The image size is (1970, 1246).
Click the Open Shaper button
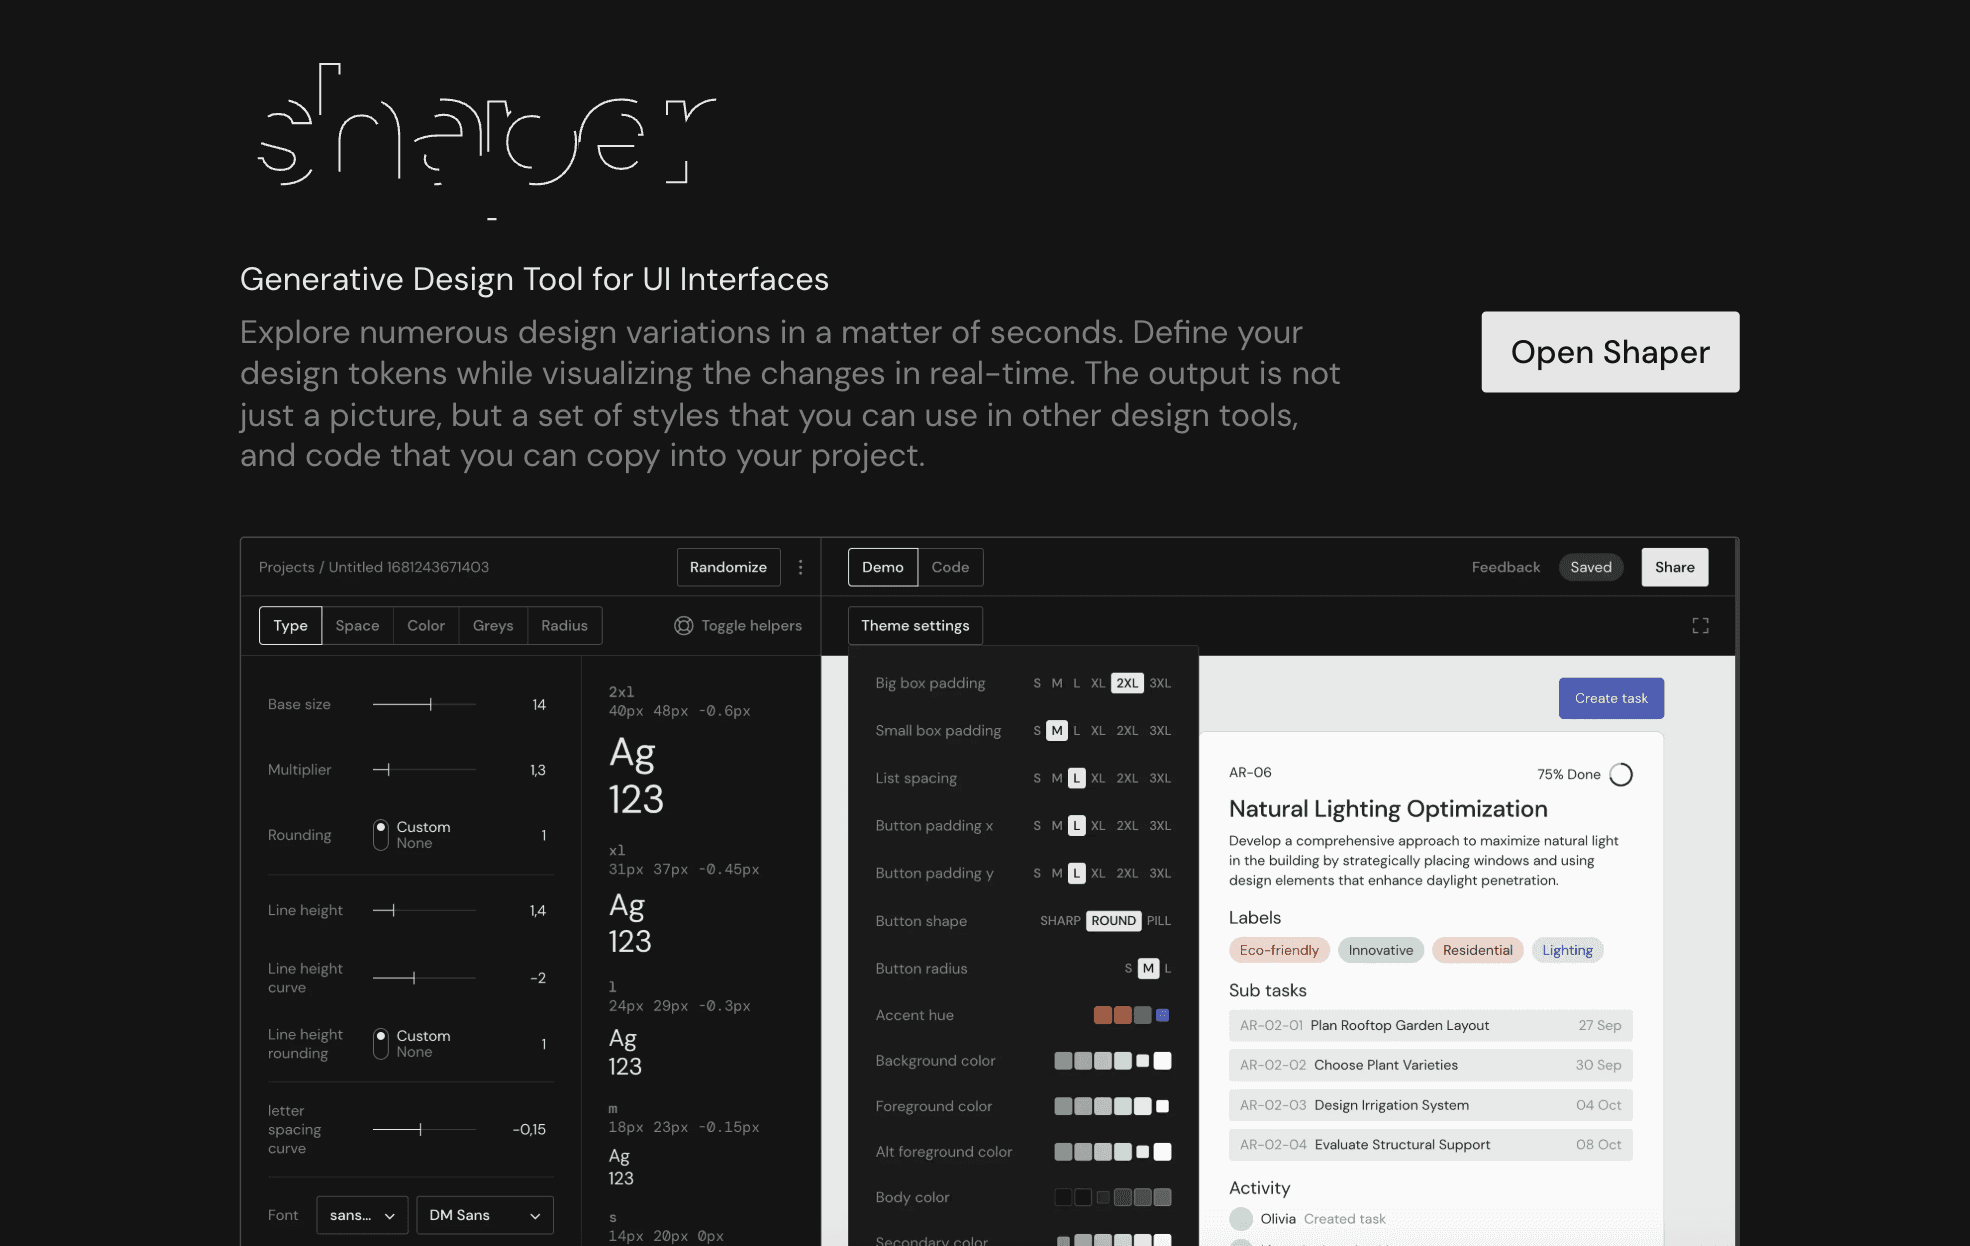1610,352
